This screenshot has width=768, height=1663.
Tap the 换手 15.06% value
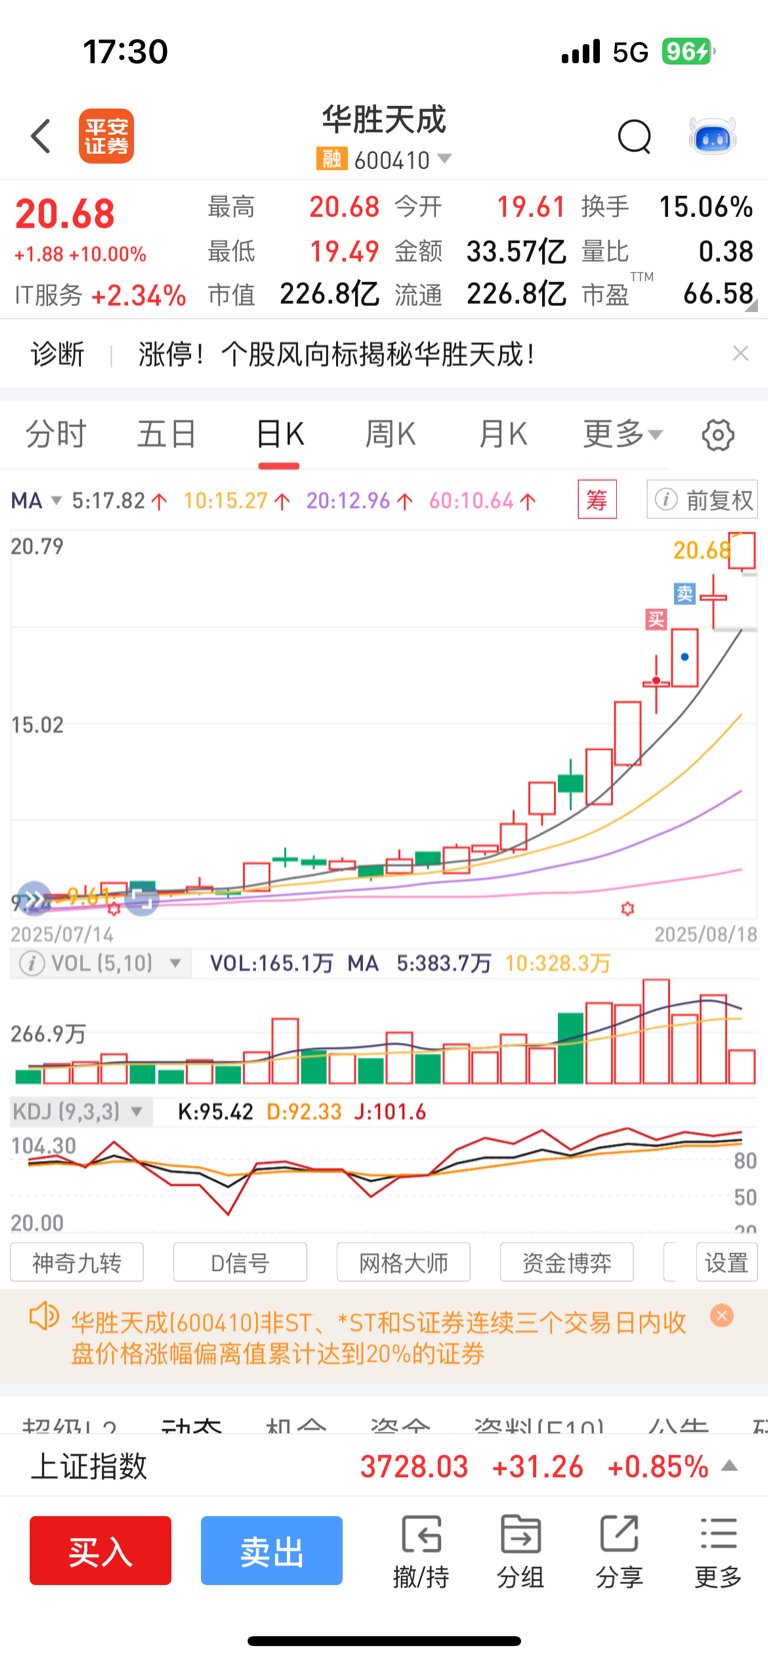coord(706,207)
